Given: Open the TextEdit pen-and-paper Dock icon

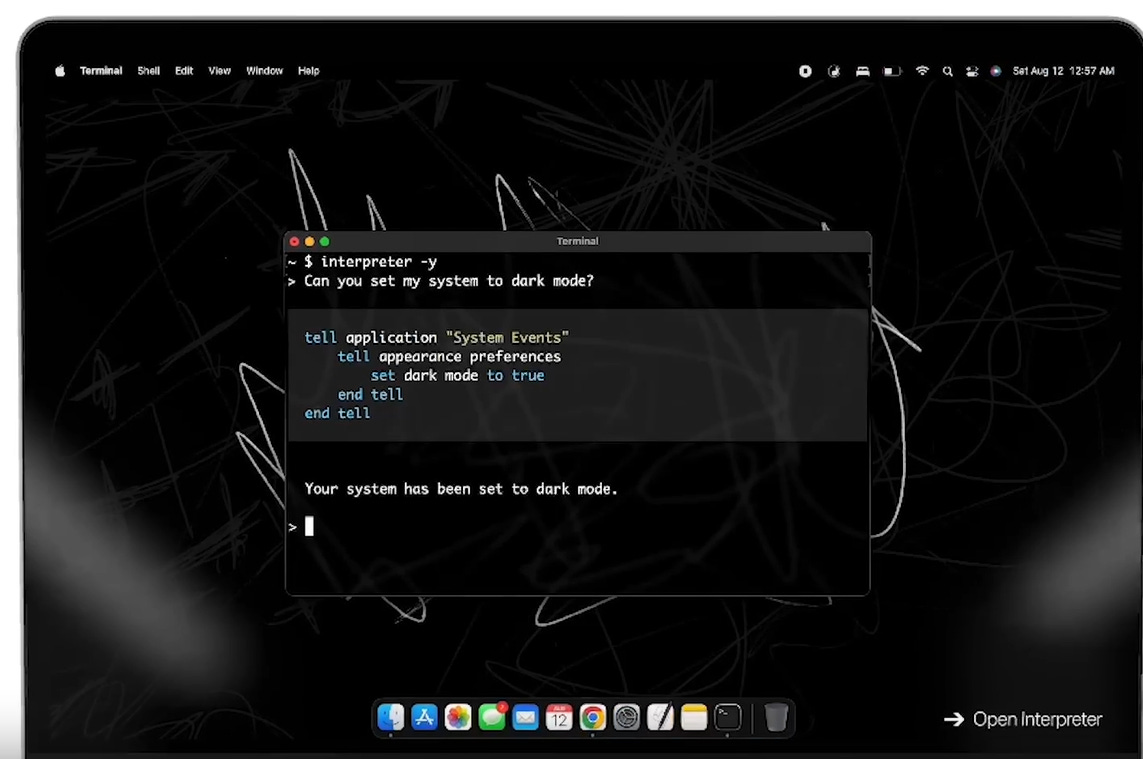Looking at the screenshot, I should [x=660, y=717].
